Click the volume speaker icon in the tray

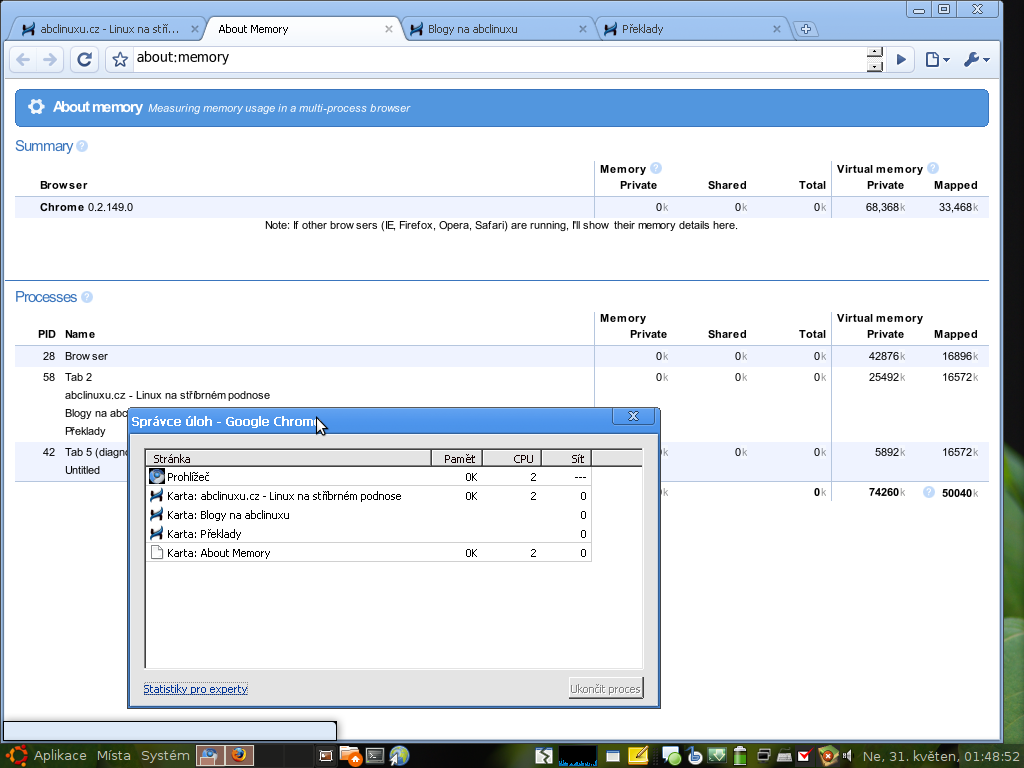point(847,756)
